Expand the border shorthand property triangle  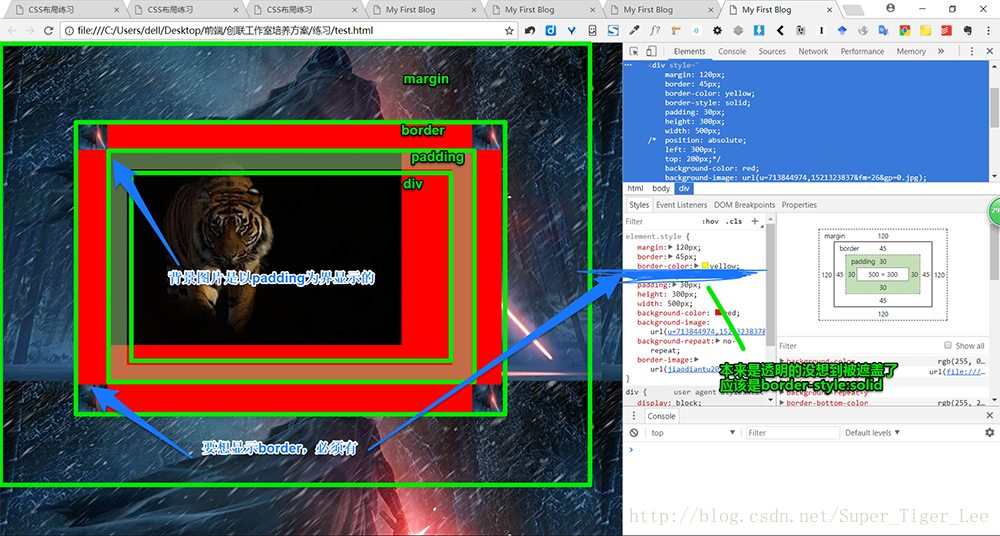[670, 257]
